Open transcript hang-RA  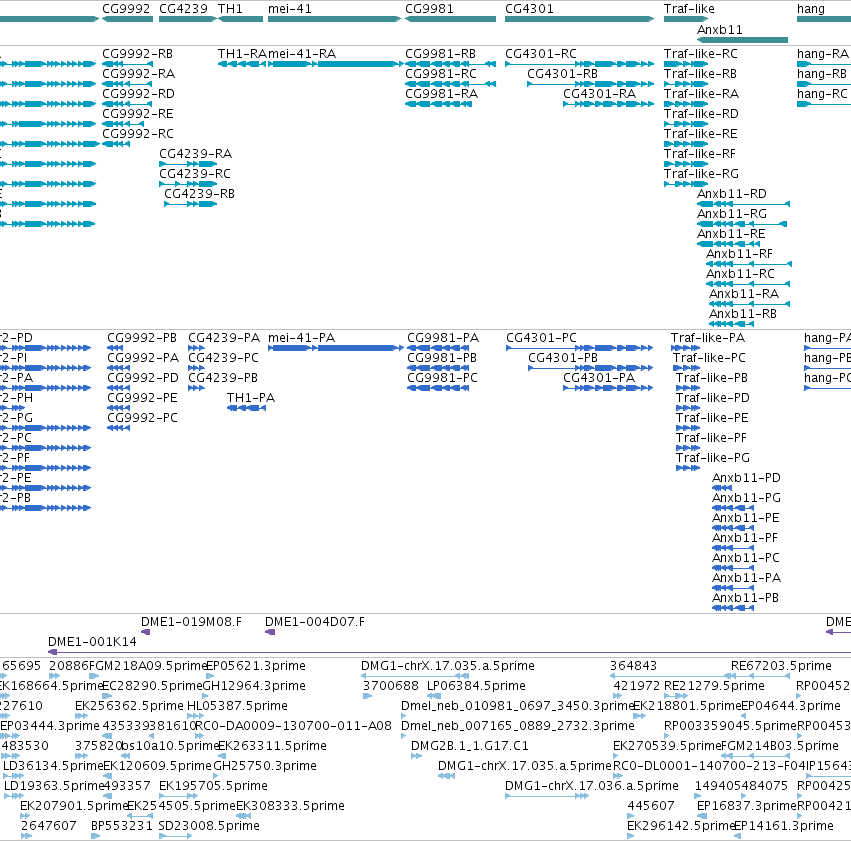point(822,54)
